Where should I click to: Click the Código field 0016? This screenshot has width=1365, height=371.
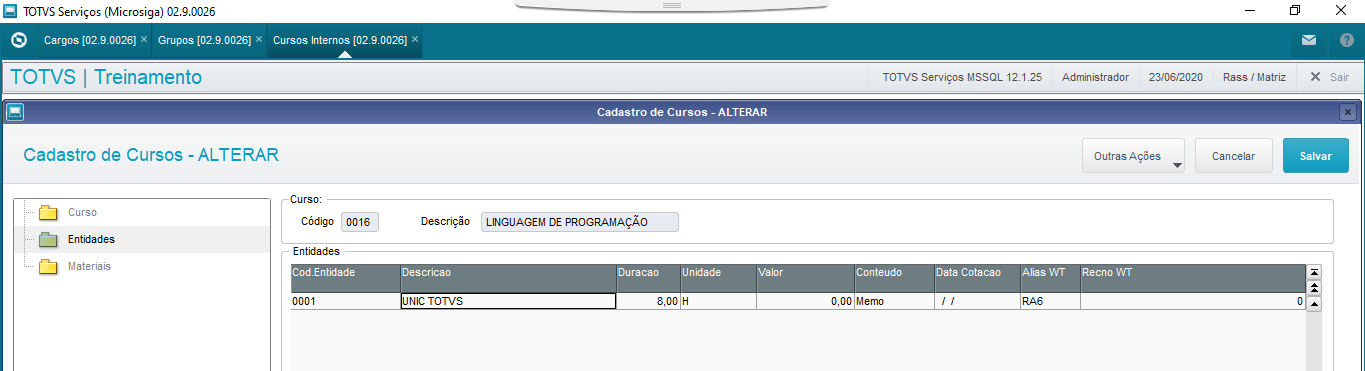tap(360, 222)
